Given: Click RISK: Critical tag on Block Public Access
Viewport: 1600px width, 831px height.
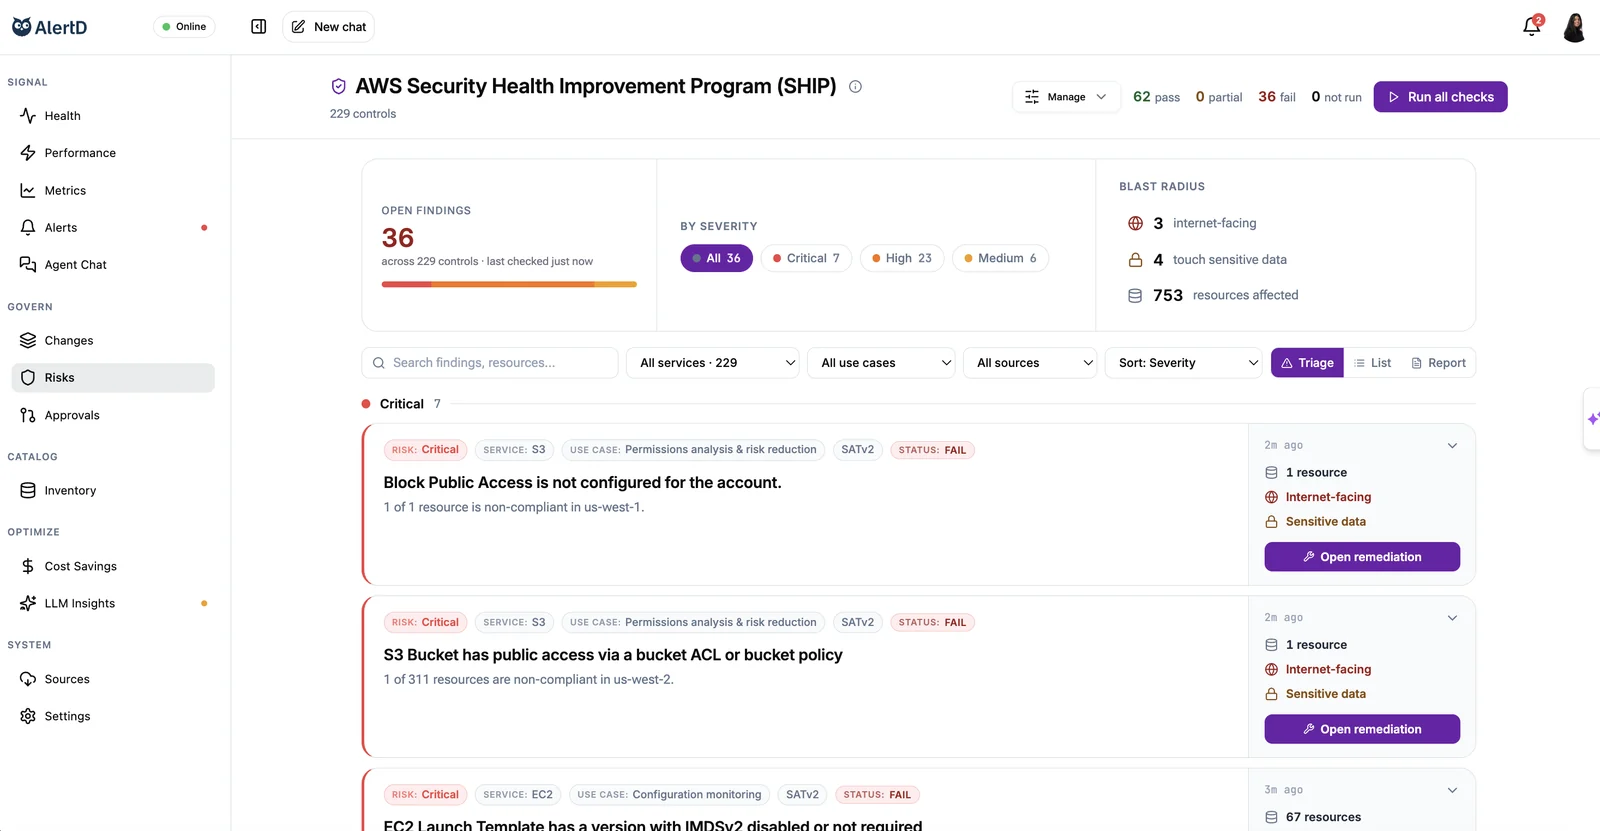Looking at the screenshot, I should (426, 450).
